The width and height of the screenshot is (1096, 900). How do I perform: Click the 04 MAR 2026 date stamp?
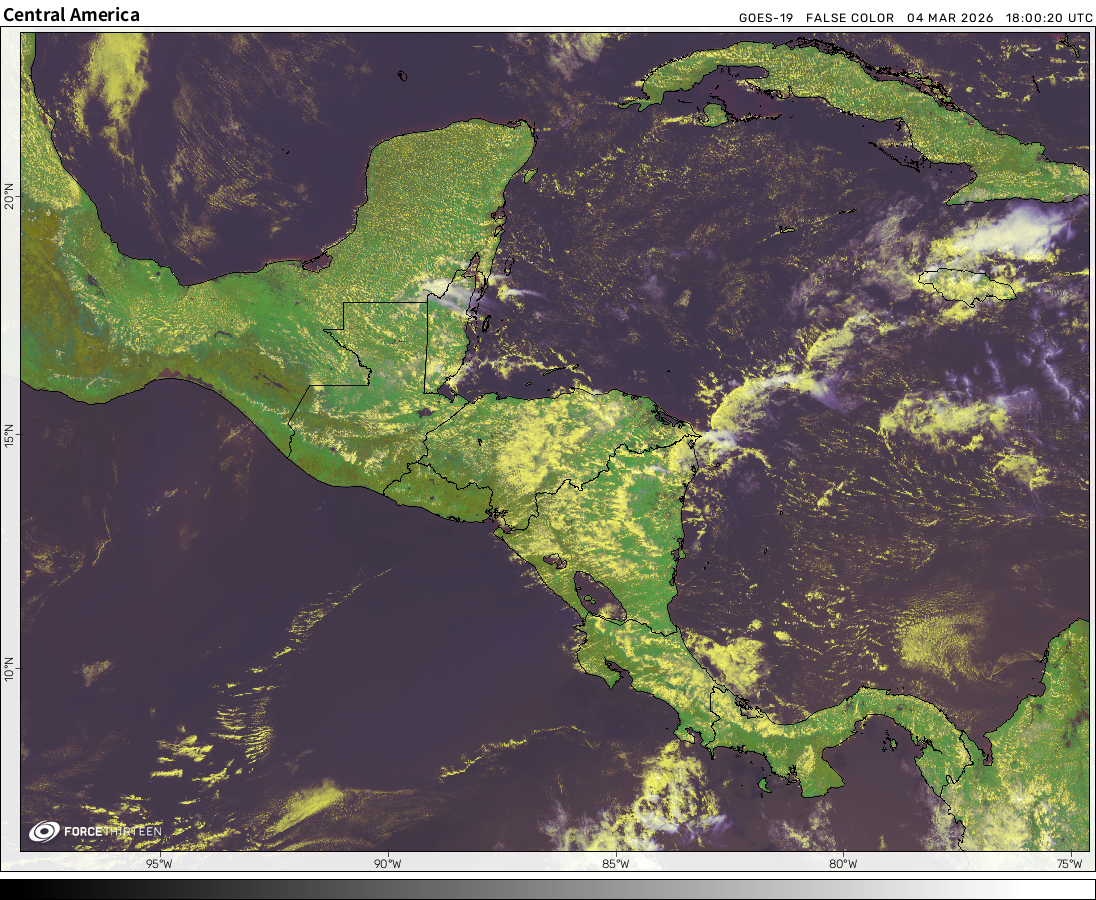950,18
